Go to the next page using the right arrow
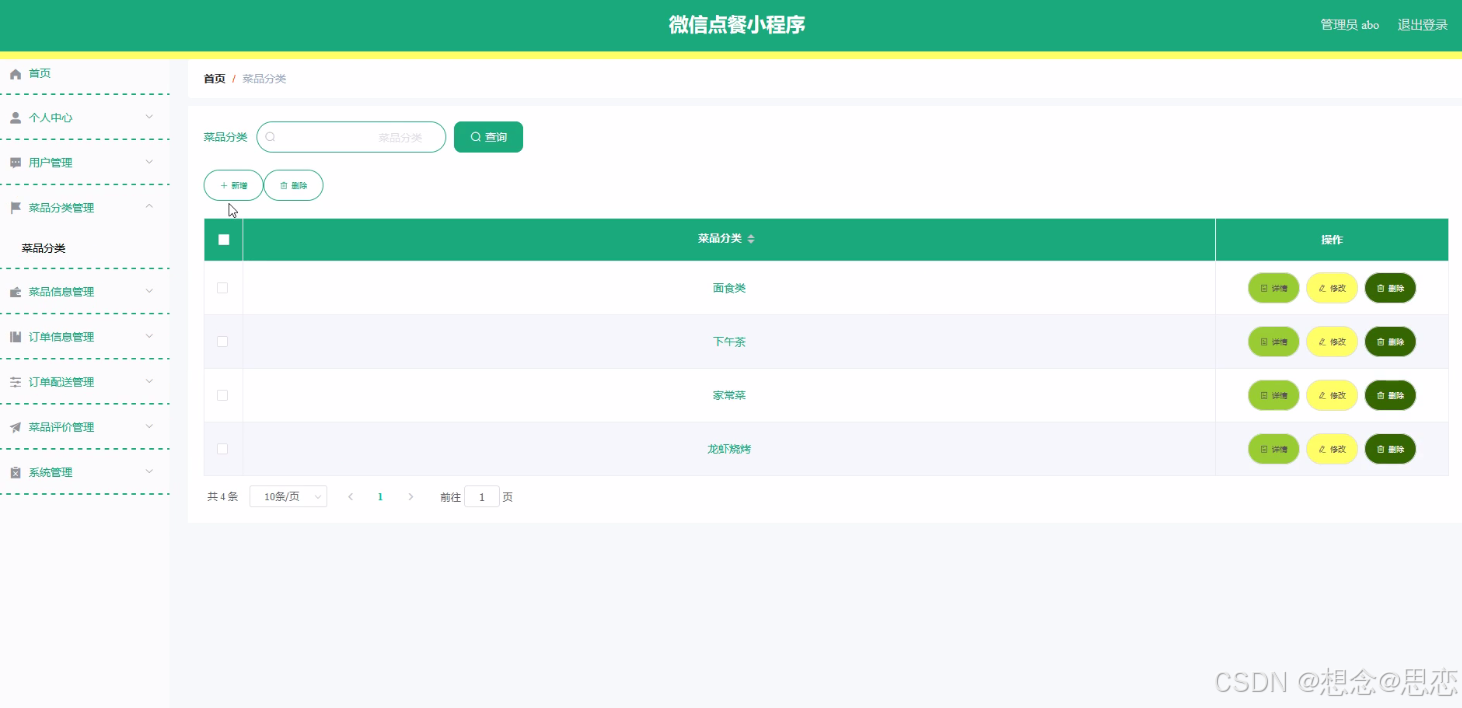 tap(411, 497)
